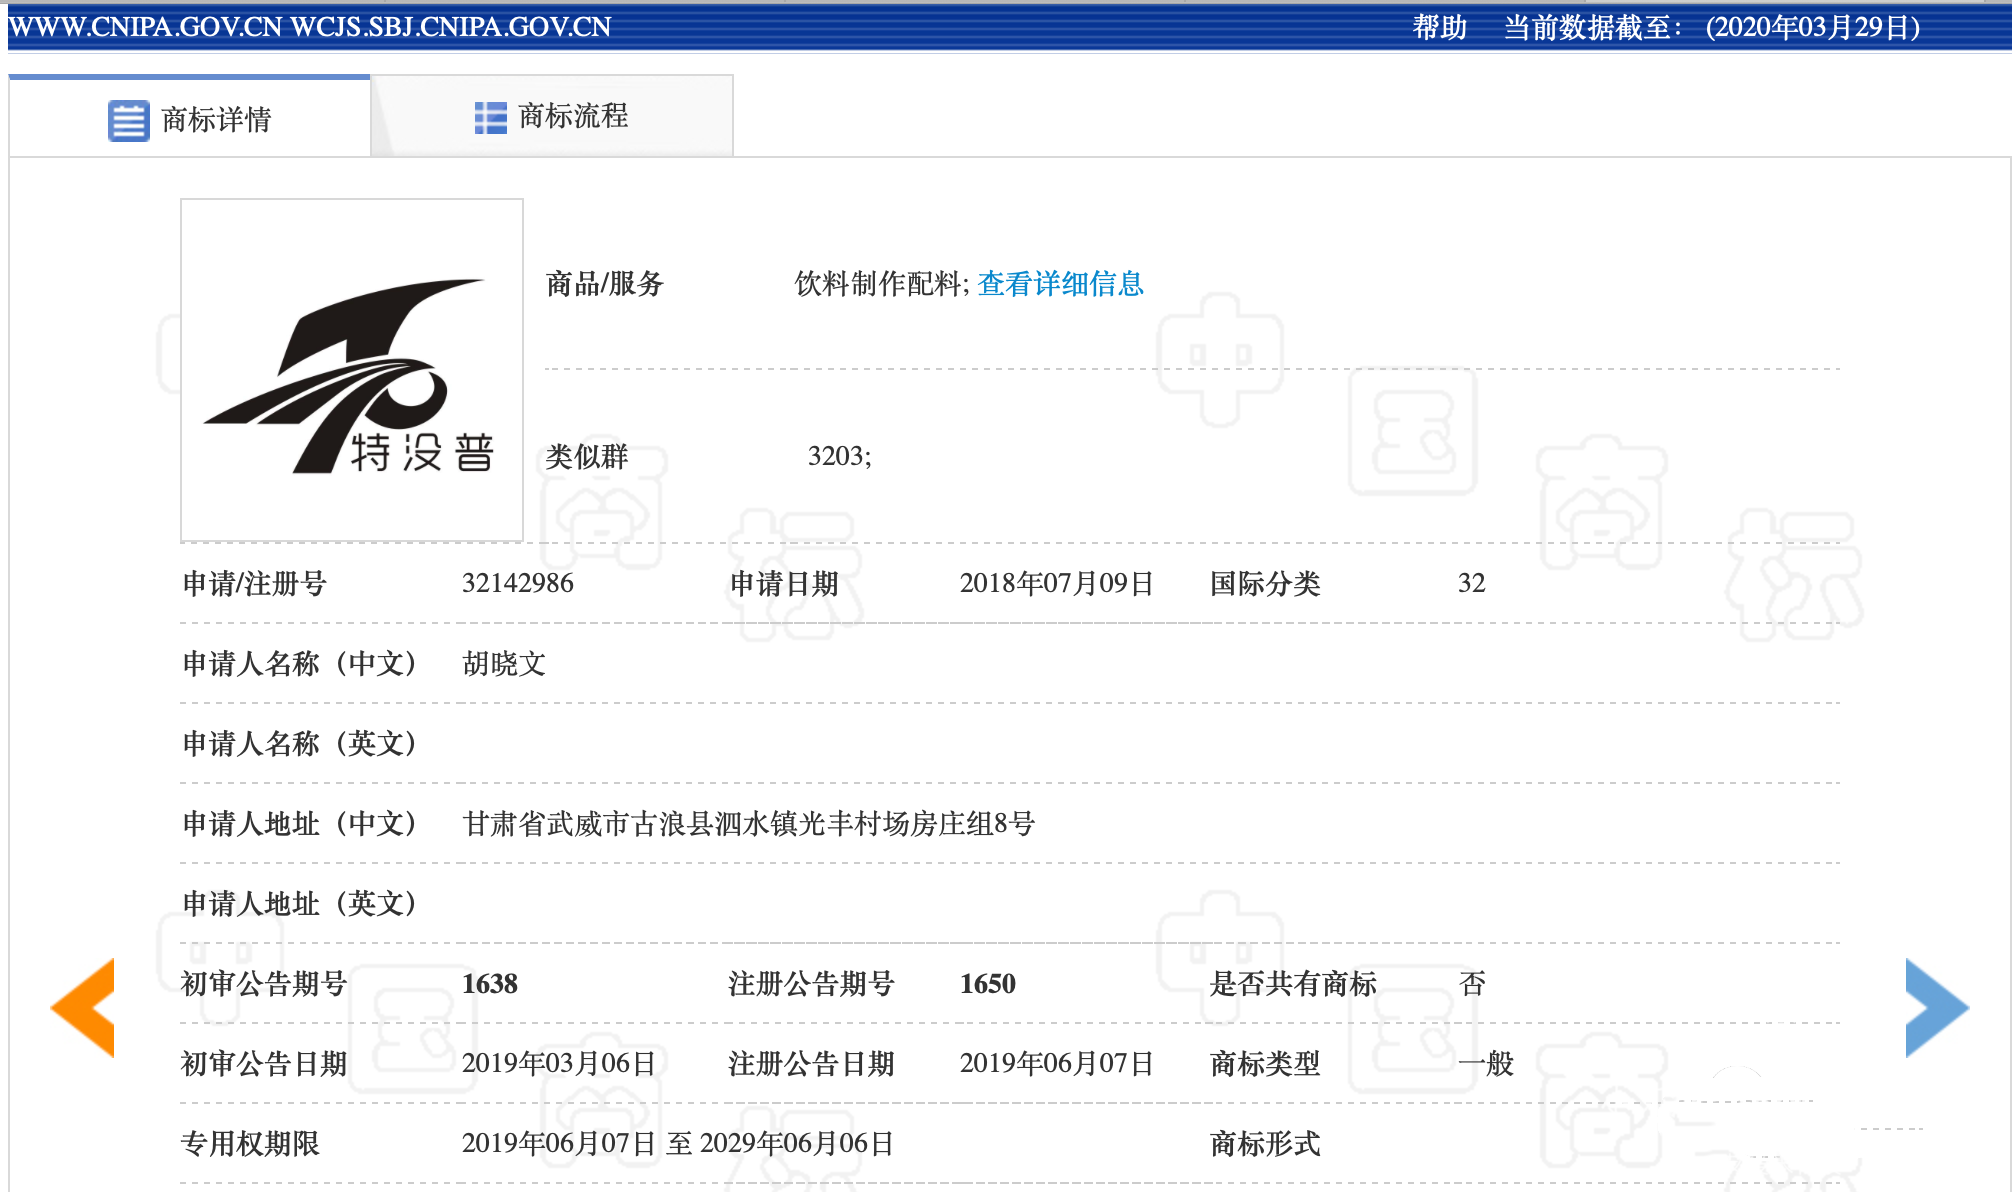Go to previous trademark with orange arrow
This screenshot has width=2012, height=1192.
point(83,1007)
